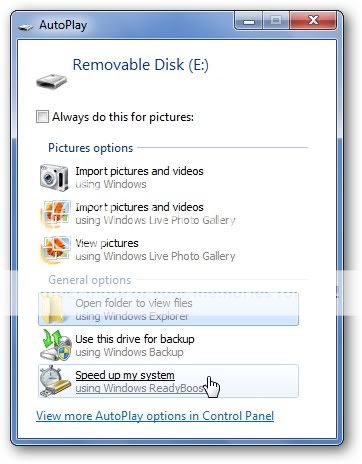
Task: Choose Open folder to view files
Action: 169,309
